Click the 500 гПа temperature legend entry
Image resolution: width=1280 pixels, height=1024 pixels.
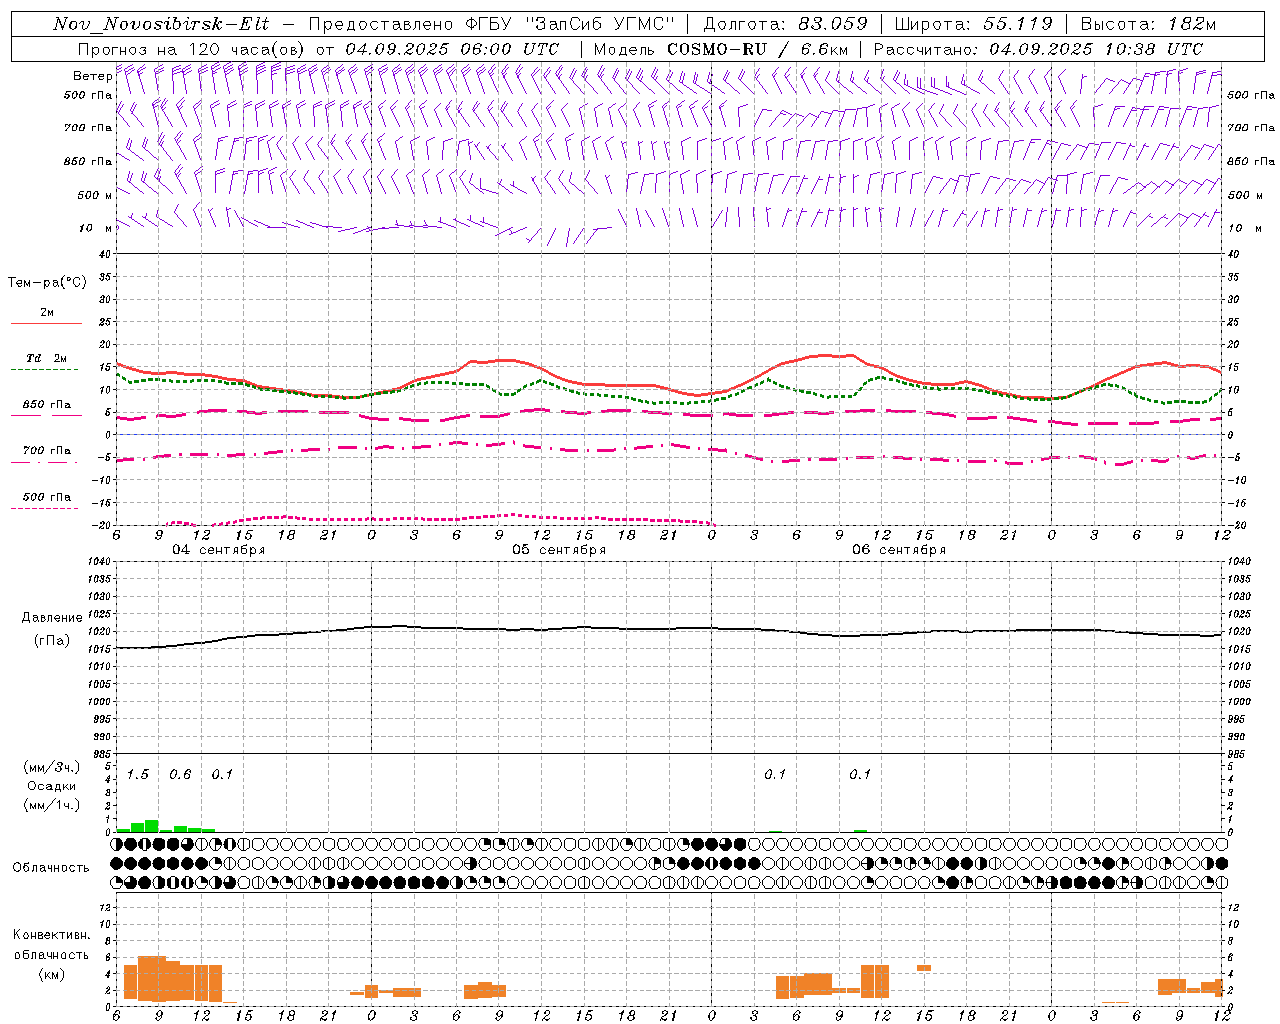coord(47,497)
